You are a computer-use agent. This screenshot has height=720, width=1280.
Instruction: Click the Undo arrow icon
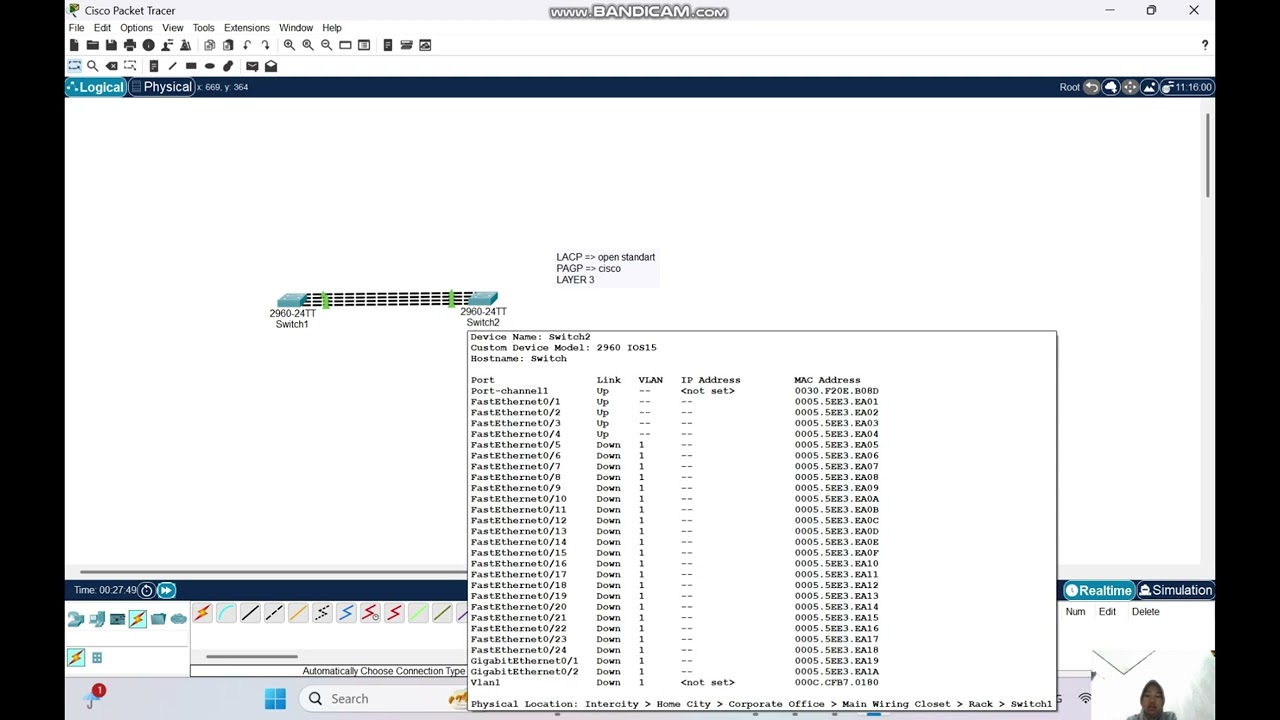(246, 45)
